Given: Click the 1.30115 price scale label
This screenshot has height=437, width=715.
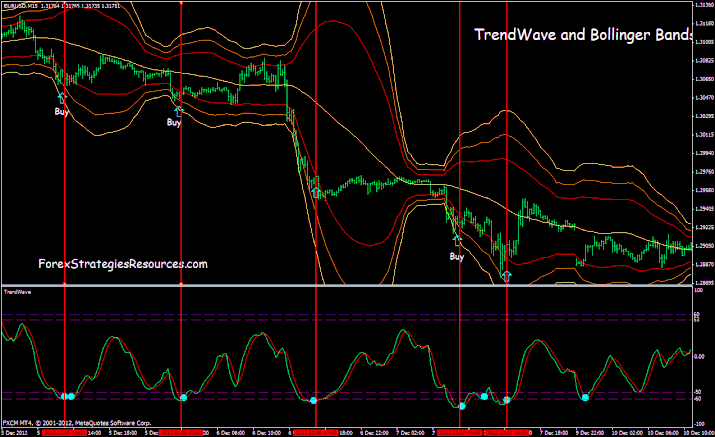Looking at the screenshot, I should click(x=705, y=135).
